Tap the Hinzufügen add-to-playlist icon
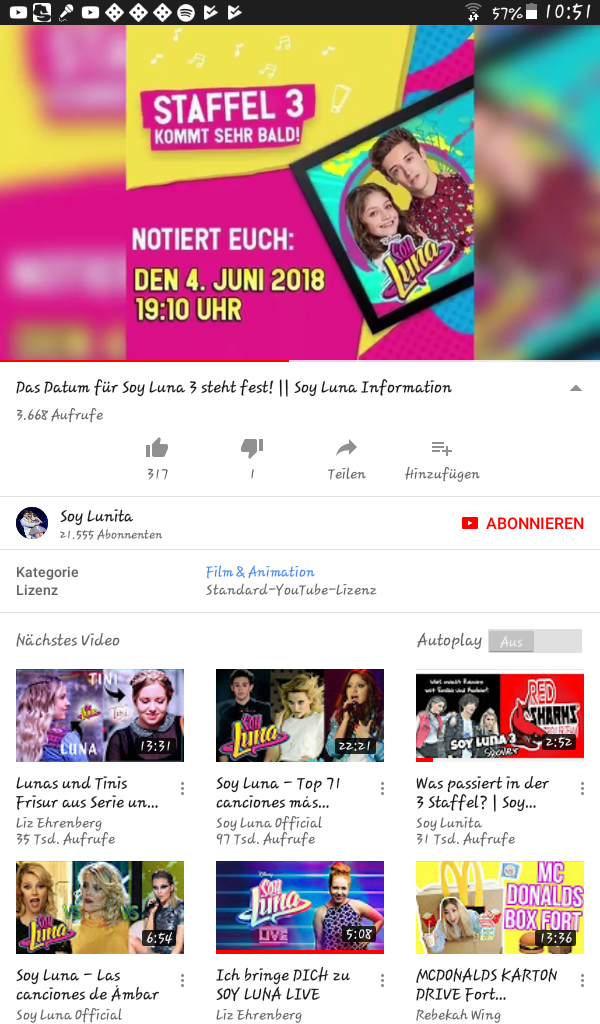 441,448
